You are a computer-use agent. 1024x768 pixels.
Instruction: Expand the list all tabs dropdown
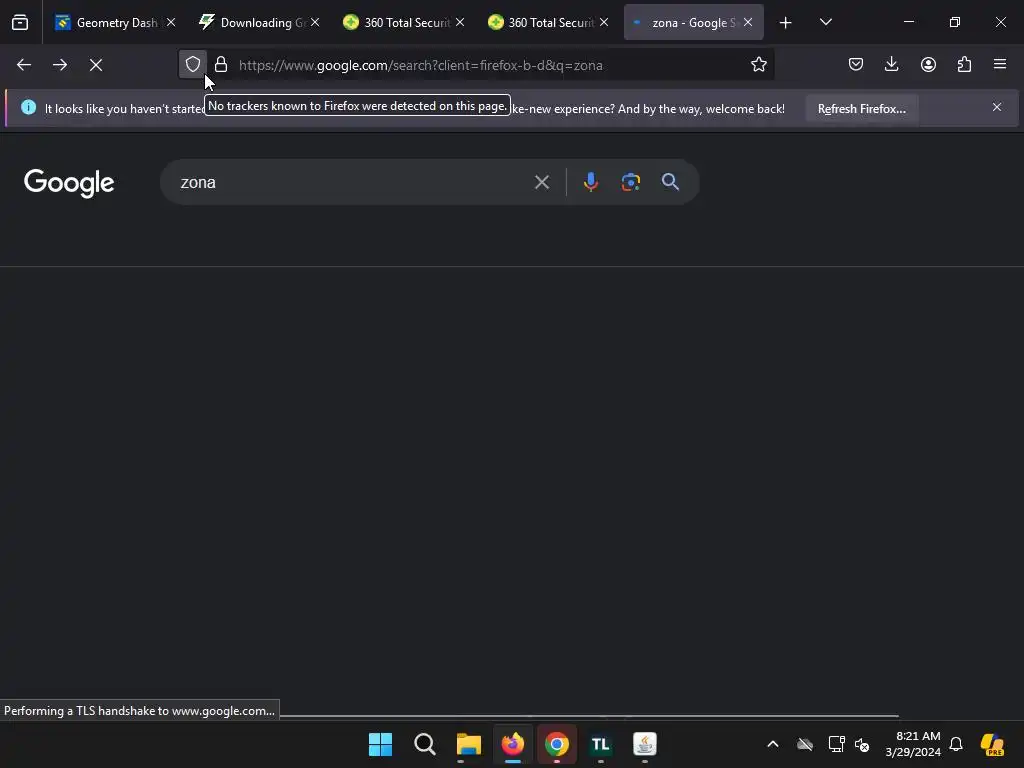(825, 22)
